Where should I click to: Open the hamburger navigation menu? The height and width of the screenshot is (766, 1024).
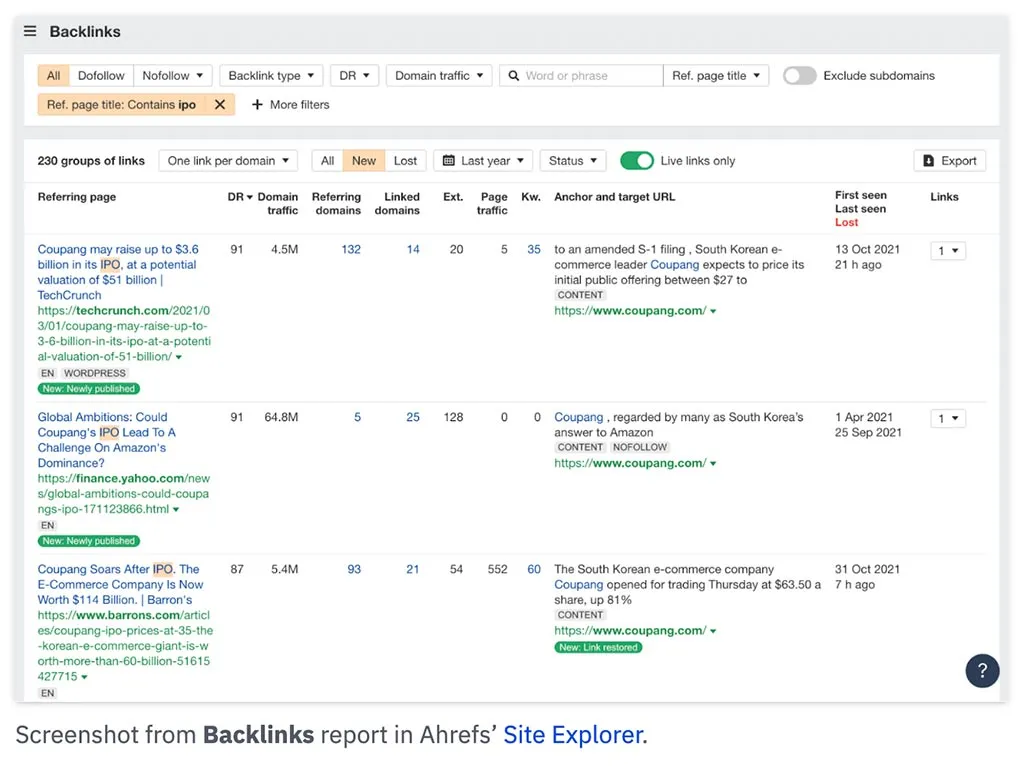click(x=29, y=30)
